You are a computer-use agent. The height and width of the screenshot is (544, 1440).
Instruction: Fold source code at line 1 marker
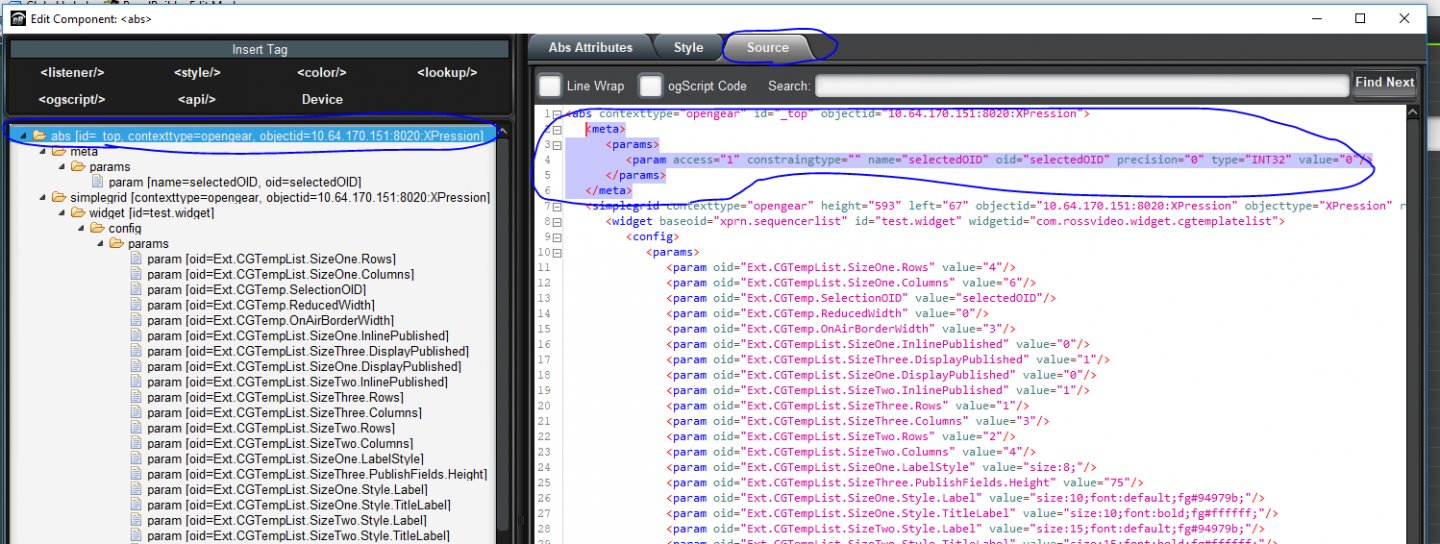tap(557, 113)
